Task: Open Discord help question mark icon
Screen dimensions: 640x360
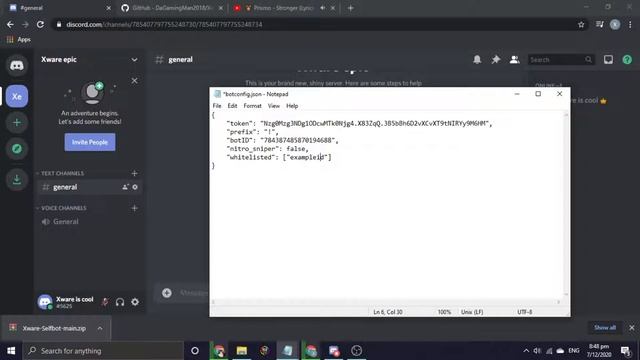Action: click(627, 60)
